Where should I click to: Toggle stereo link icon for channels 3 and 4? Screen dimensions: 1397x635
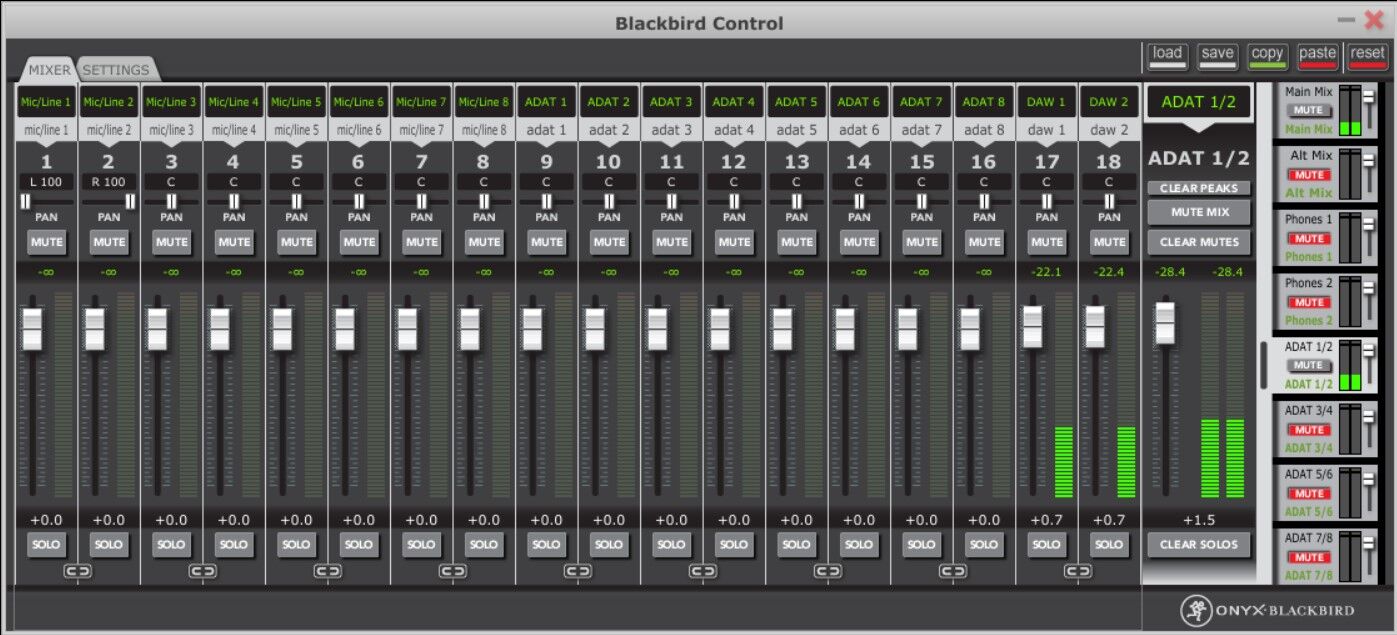(x=203, y=571)
